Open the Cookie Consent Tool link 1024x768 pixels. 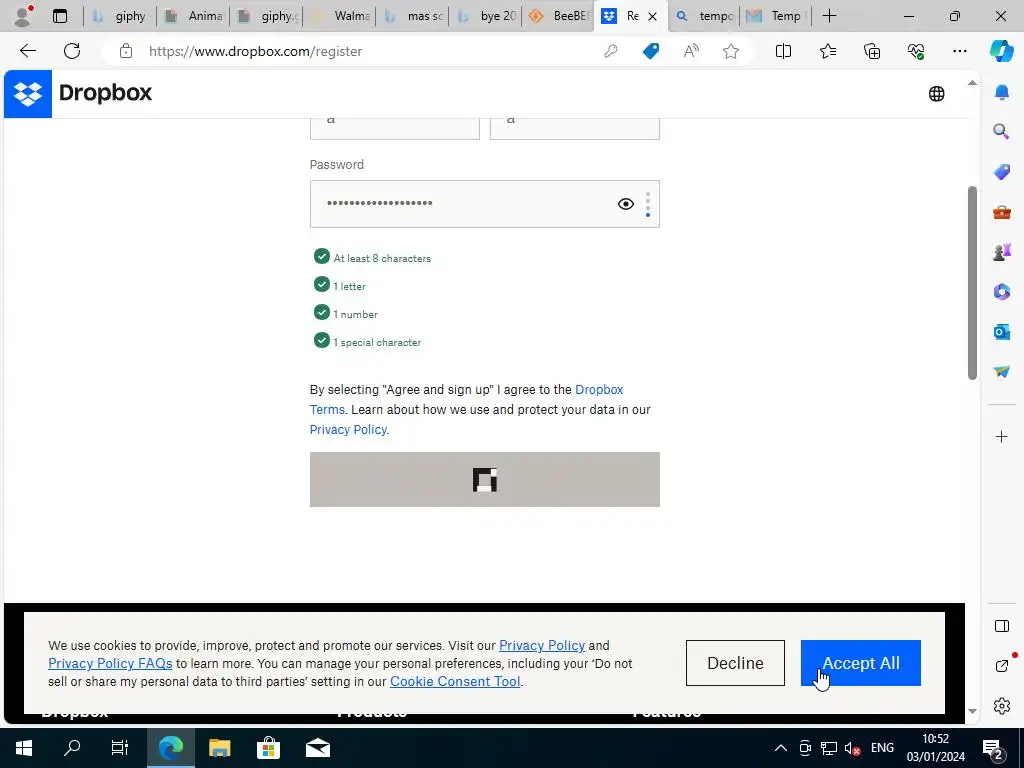[x=455, y=681]
